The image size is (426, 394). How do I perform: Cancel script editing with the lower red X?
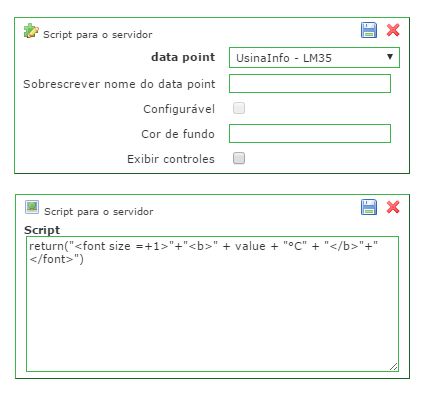(393, 207)
